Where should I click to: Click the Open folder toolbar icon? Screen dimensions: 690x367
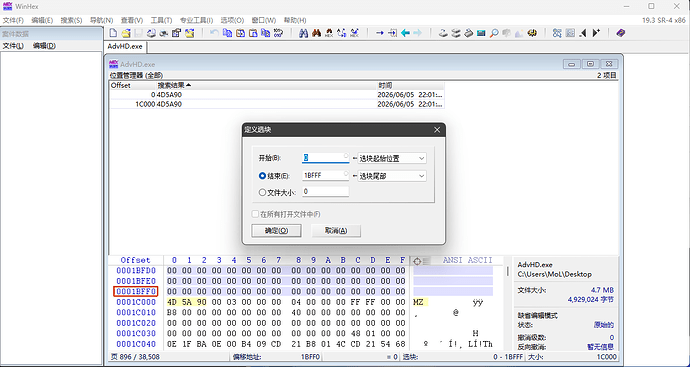pyautogui.click(x=190, y=33)
